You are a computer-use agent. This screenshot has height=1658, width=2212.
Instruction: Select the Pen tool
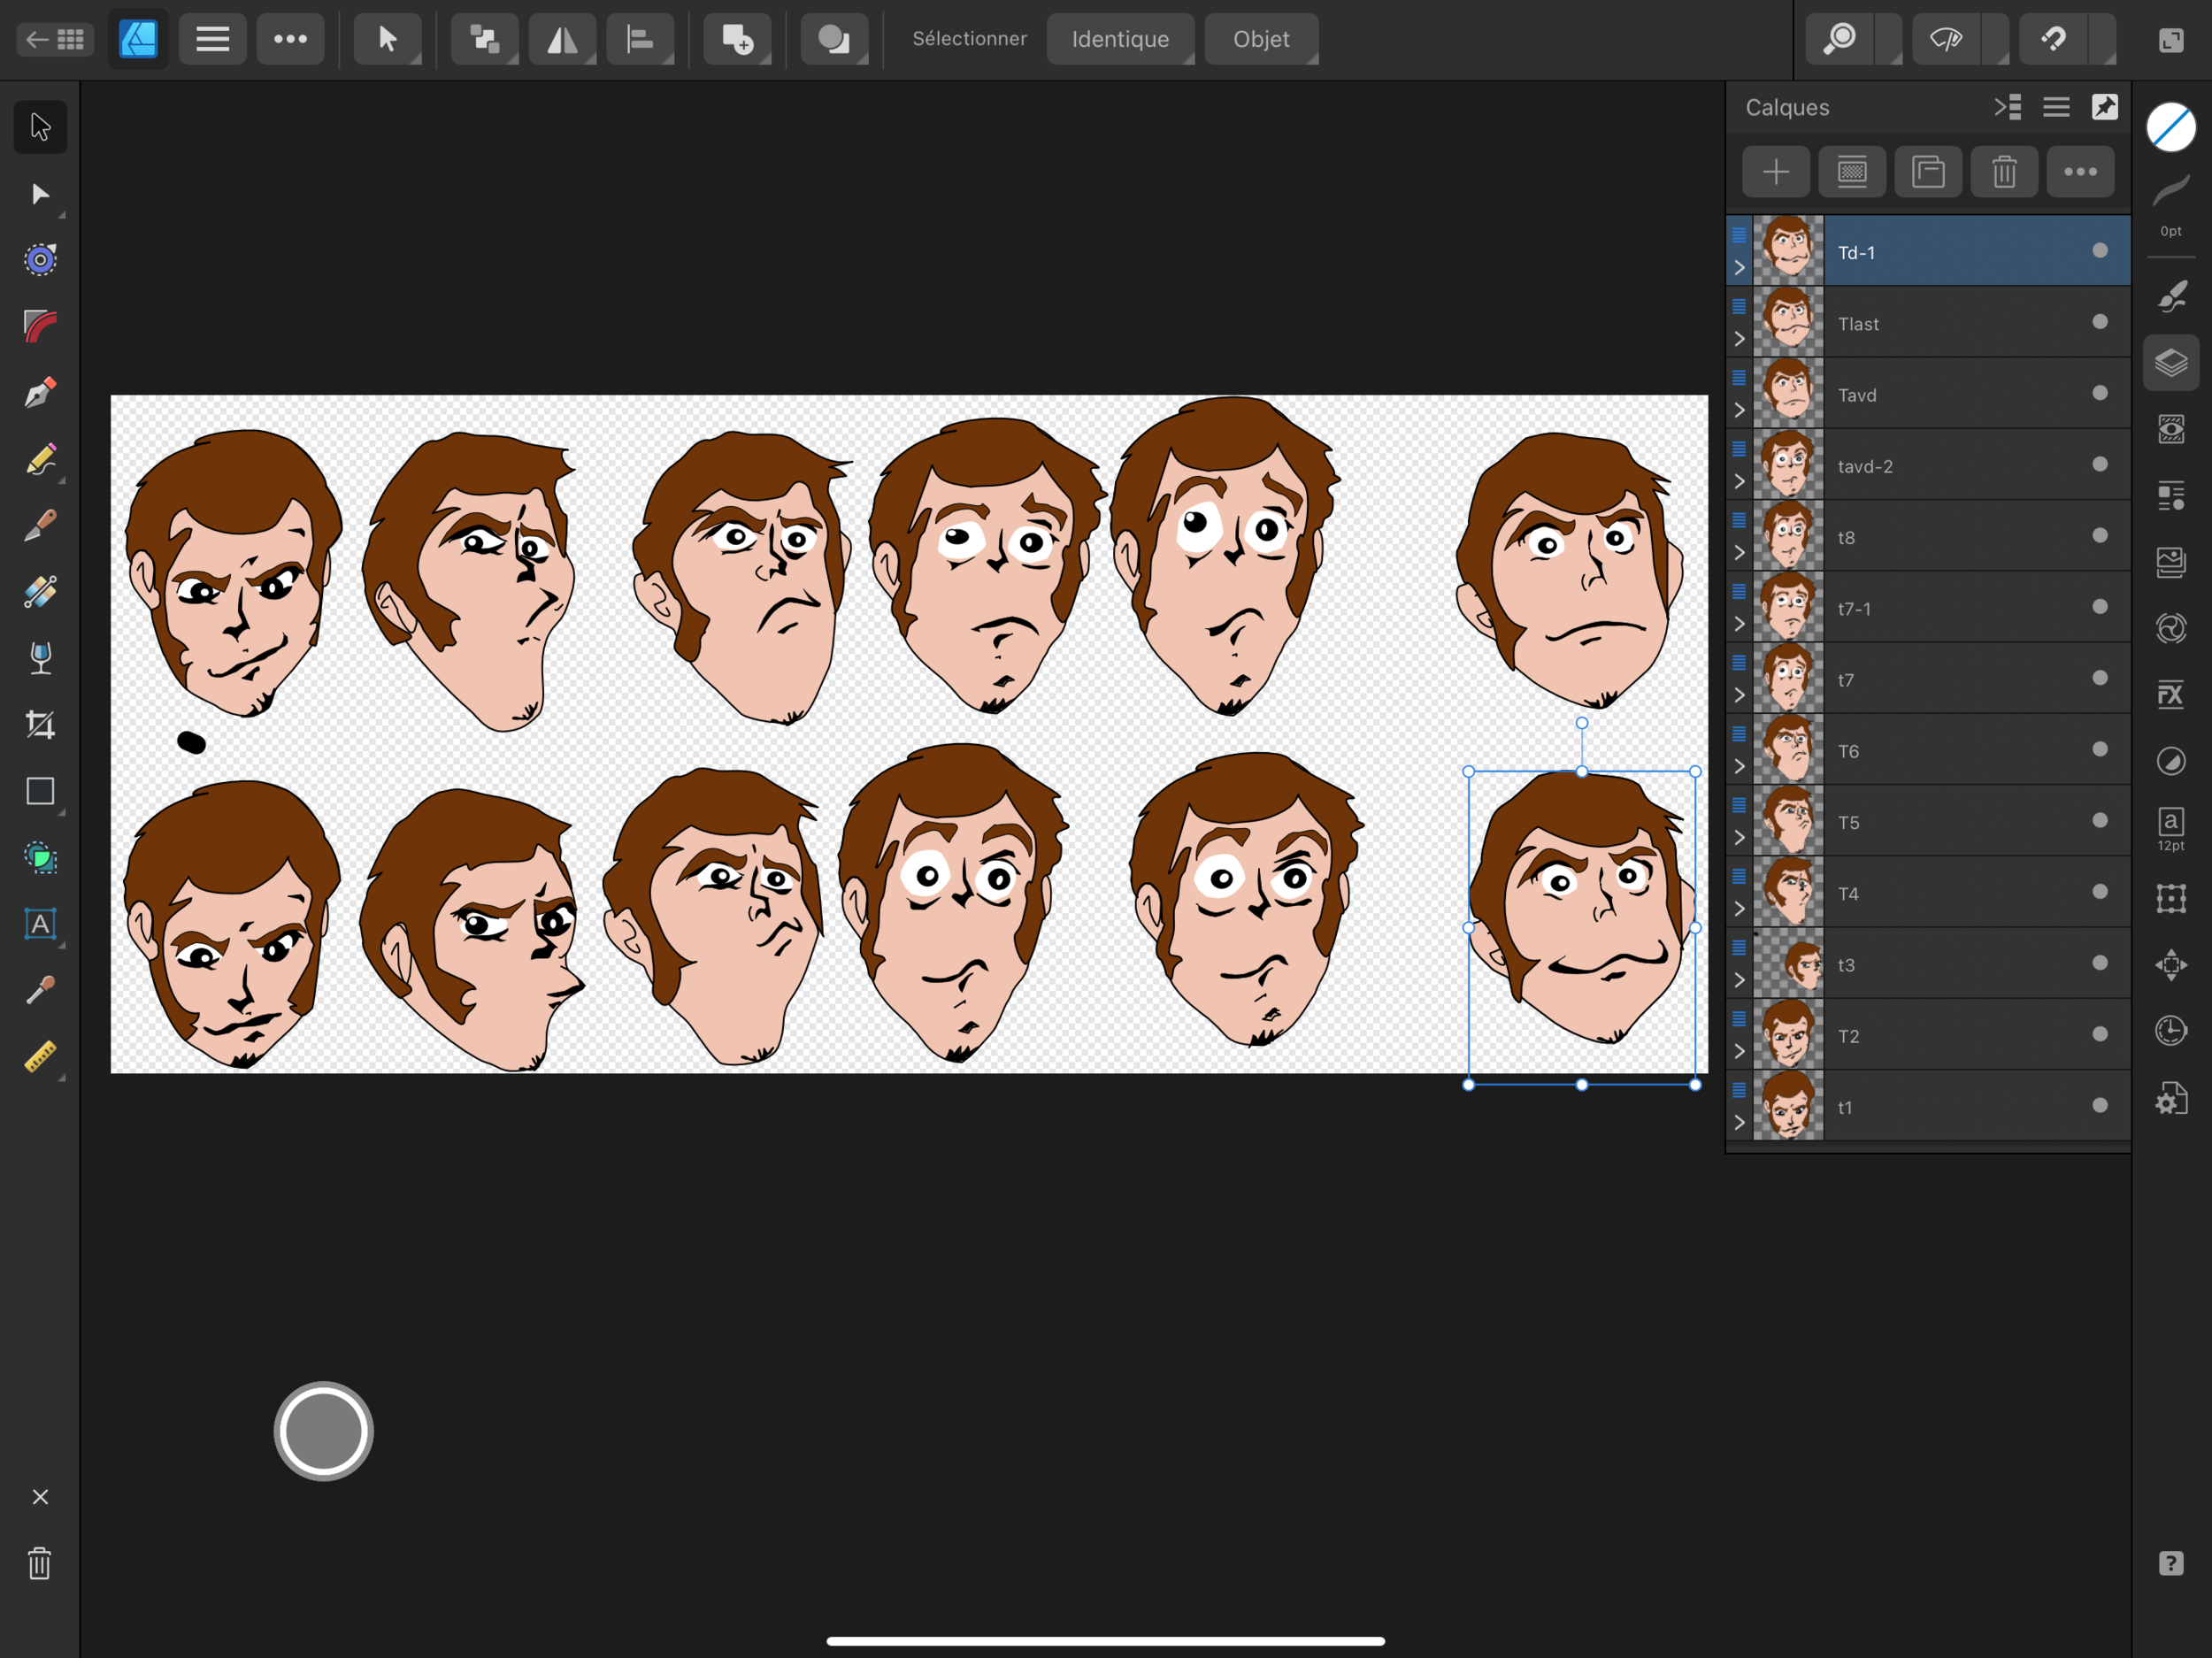(x=40, y=393)
